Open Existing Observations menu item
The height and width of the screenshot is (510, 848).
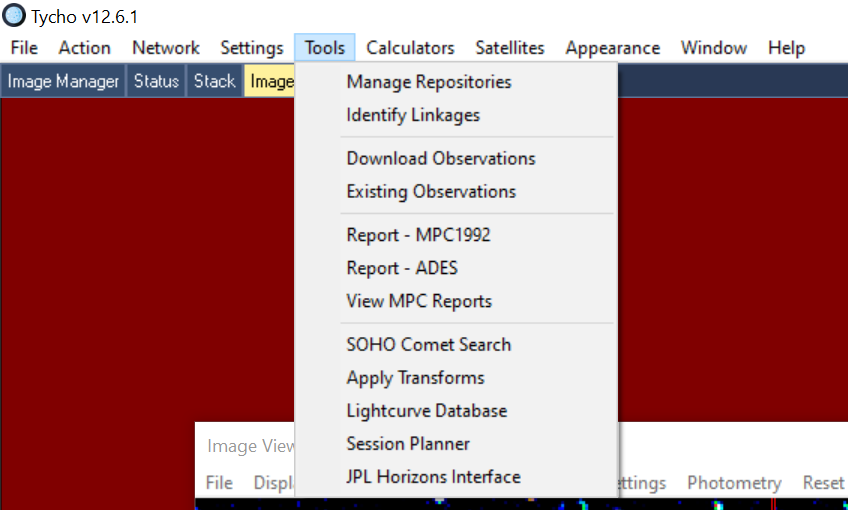[x=430, y=191]
